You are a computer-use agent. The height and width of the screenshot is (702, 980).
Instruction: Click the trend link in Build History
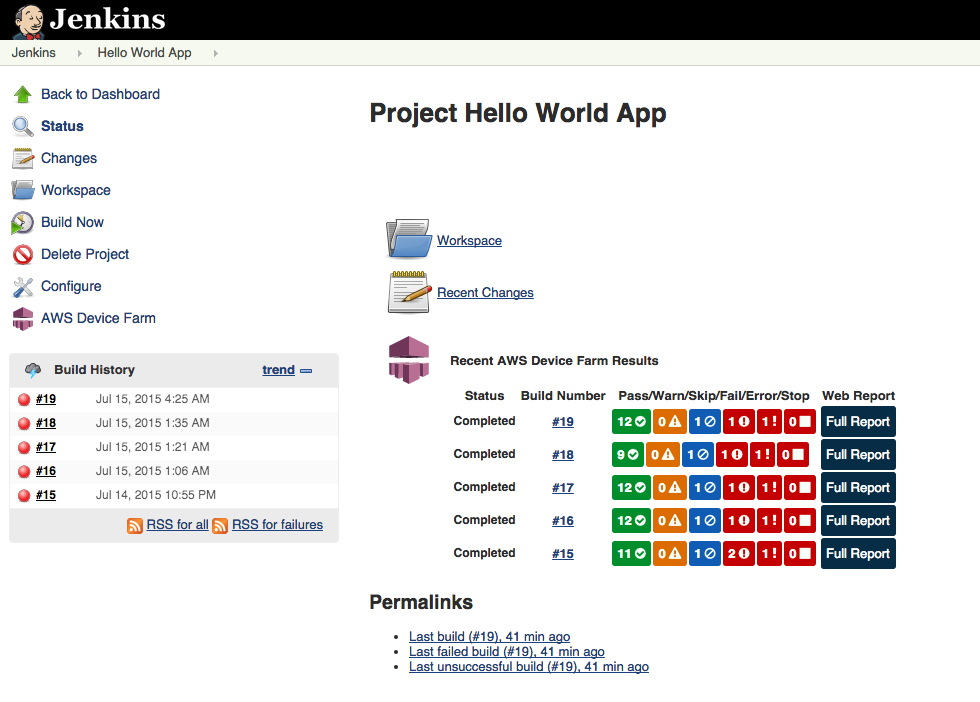pyautogui.click(x=278, y=370)
